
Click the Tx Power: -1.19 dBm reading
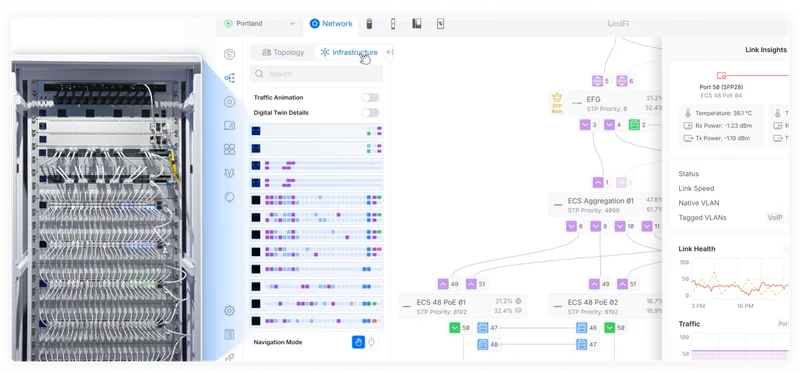(x=717, y=138)
